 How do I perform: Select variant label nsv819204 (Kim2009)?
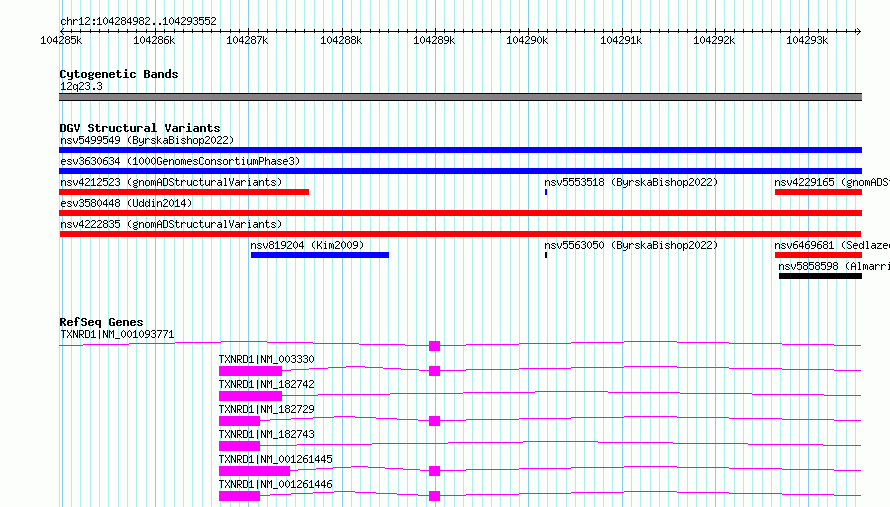tap(307, 245)
